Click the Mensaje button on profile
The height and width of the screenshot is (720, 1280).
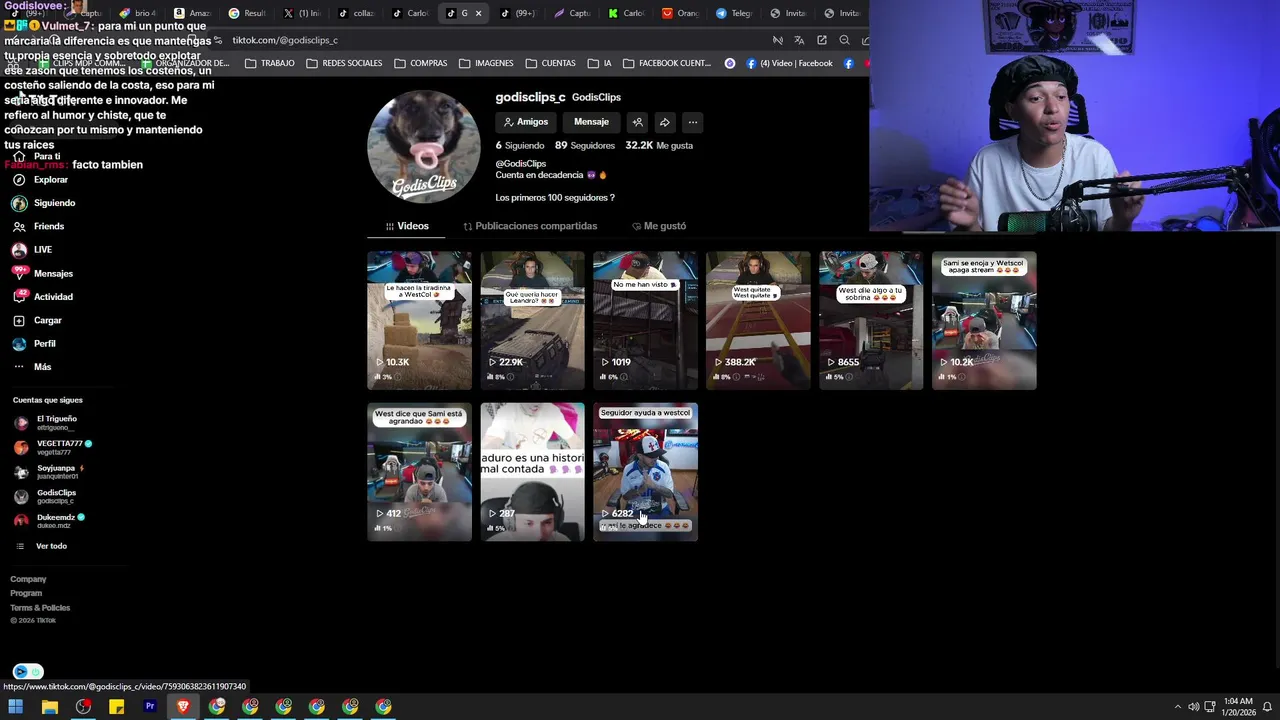pos(591,122)
